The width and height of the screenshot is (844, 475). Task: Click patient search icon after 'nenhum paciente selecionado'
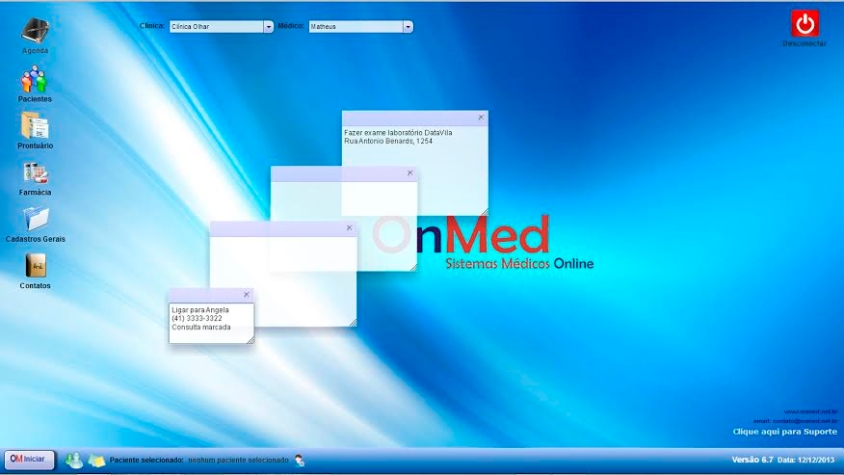299,460
